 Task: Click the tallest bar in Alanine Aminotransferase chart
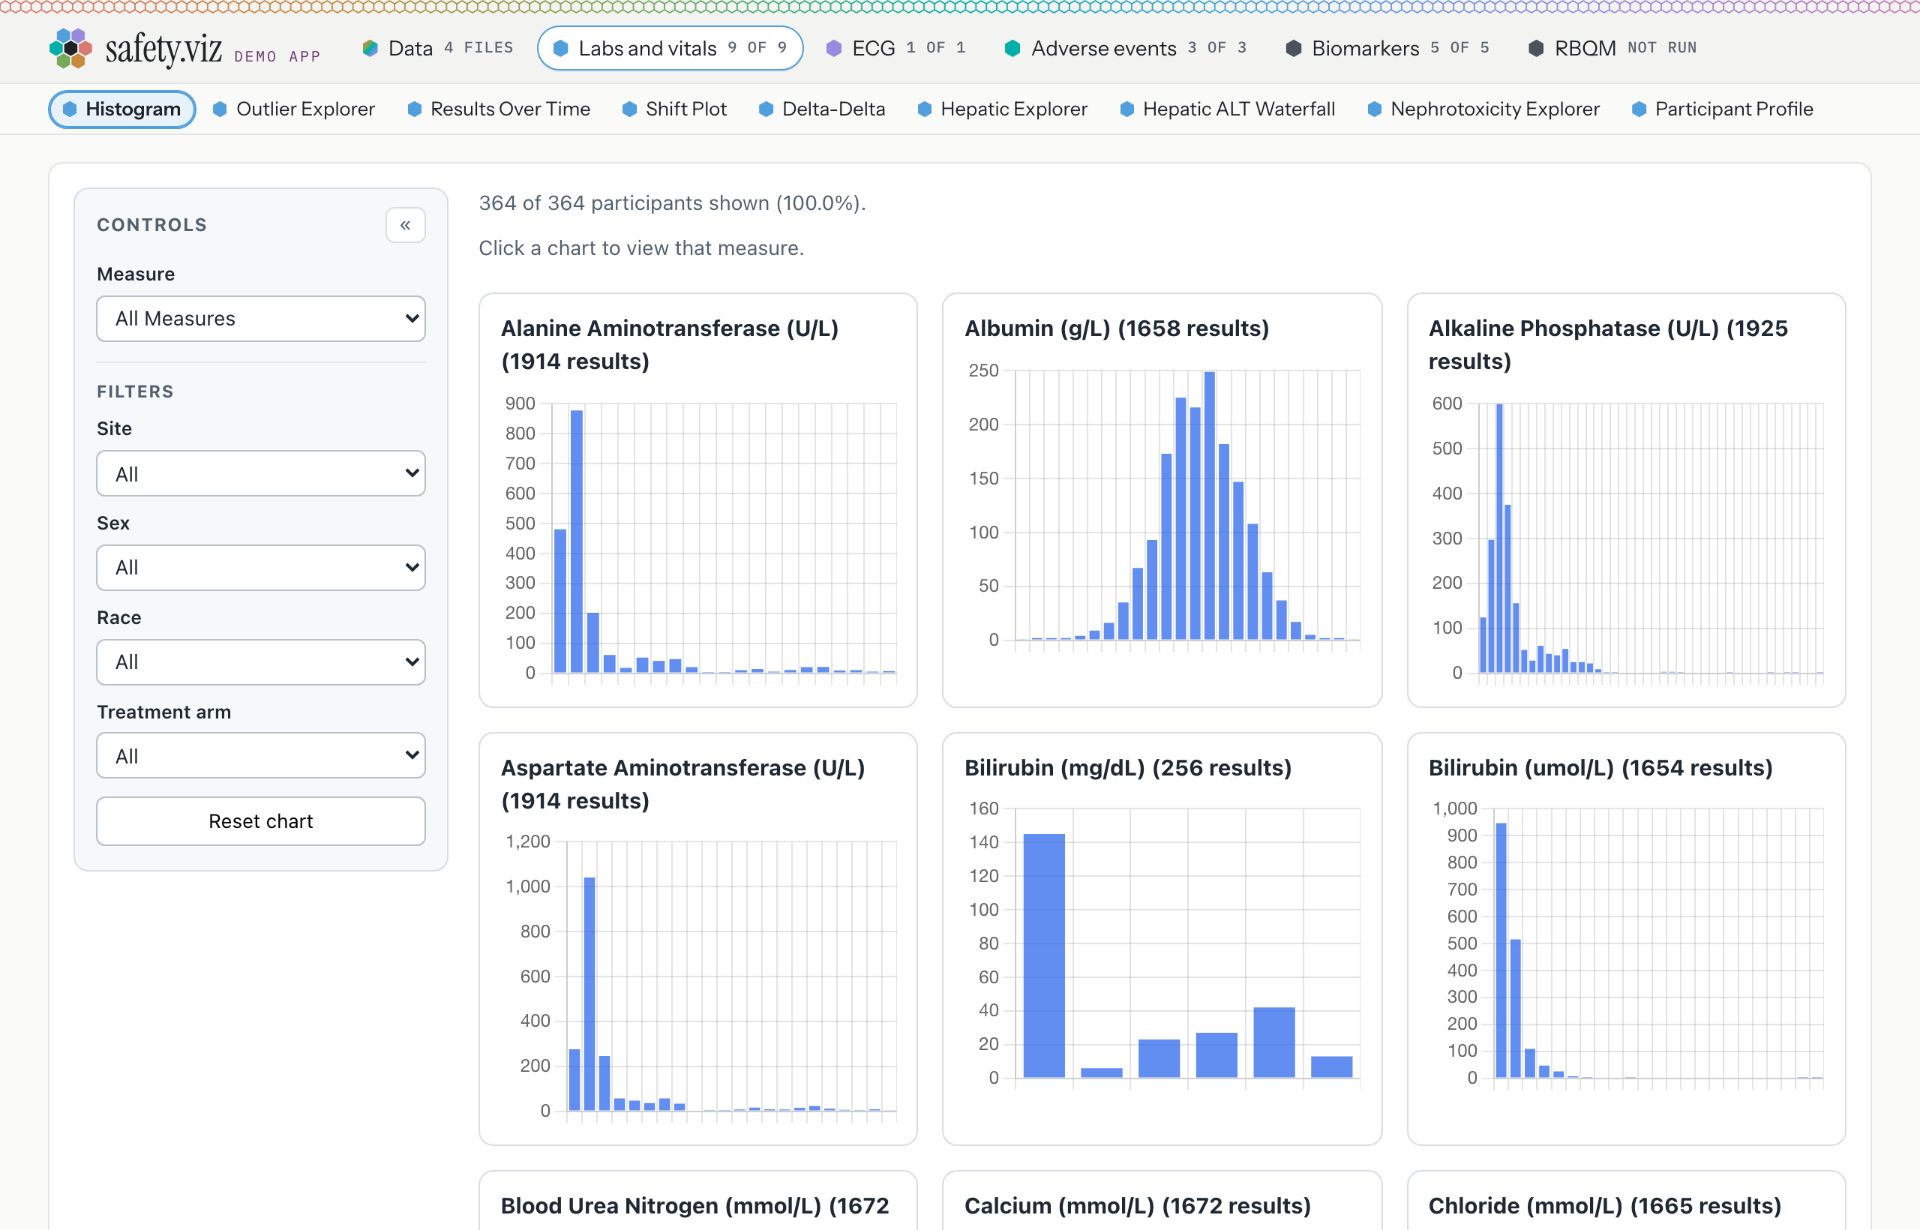[x=576, y=541]
